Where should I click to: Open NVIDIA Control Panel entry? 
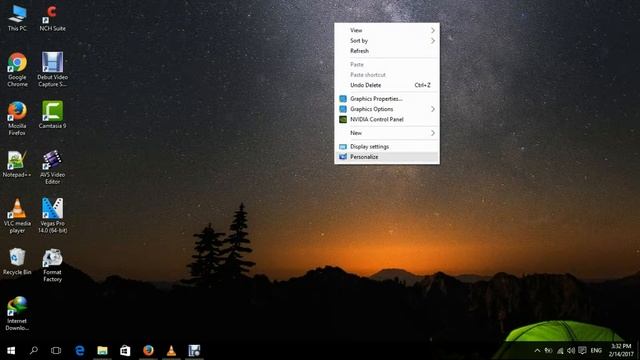point(387,120)
